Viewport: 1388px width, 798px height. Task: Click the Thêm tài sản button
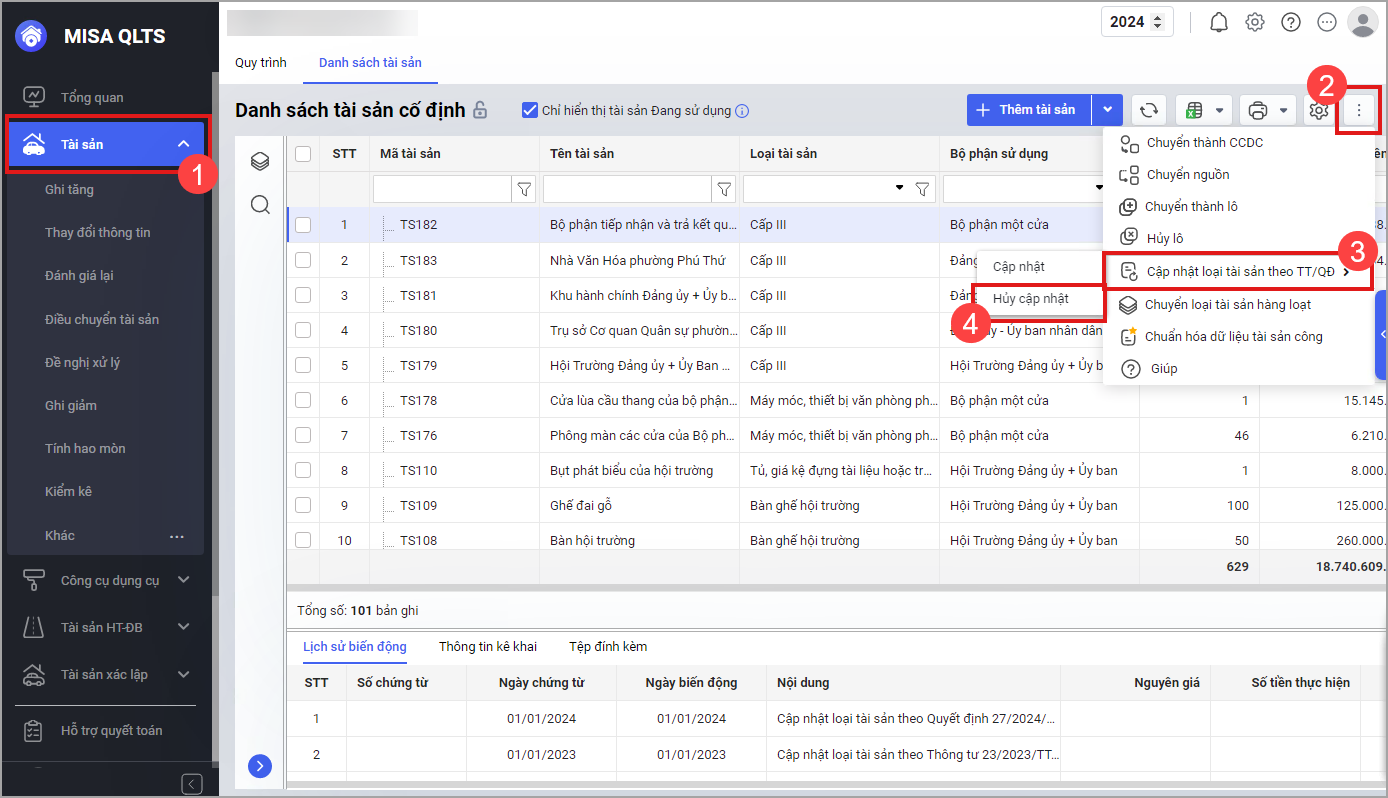(x=1028, y=110)
